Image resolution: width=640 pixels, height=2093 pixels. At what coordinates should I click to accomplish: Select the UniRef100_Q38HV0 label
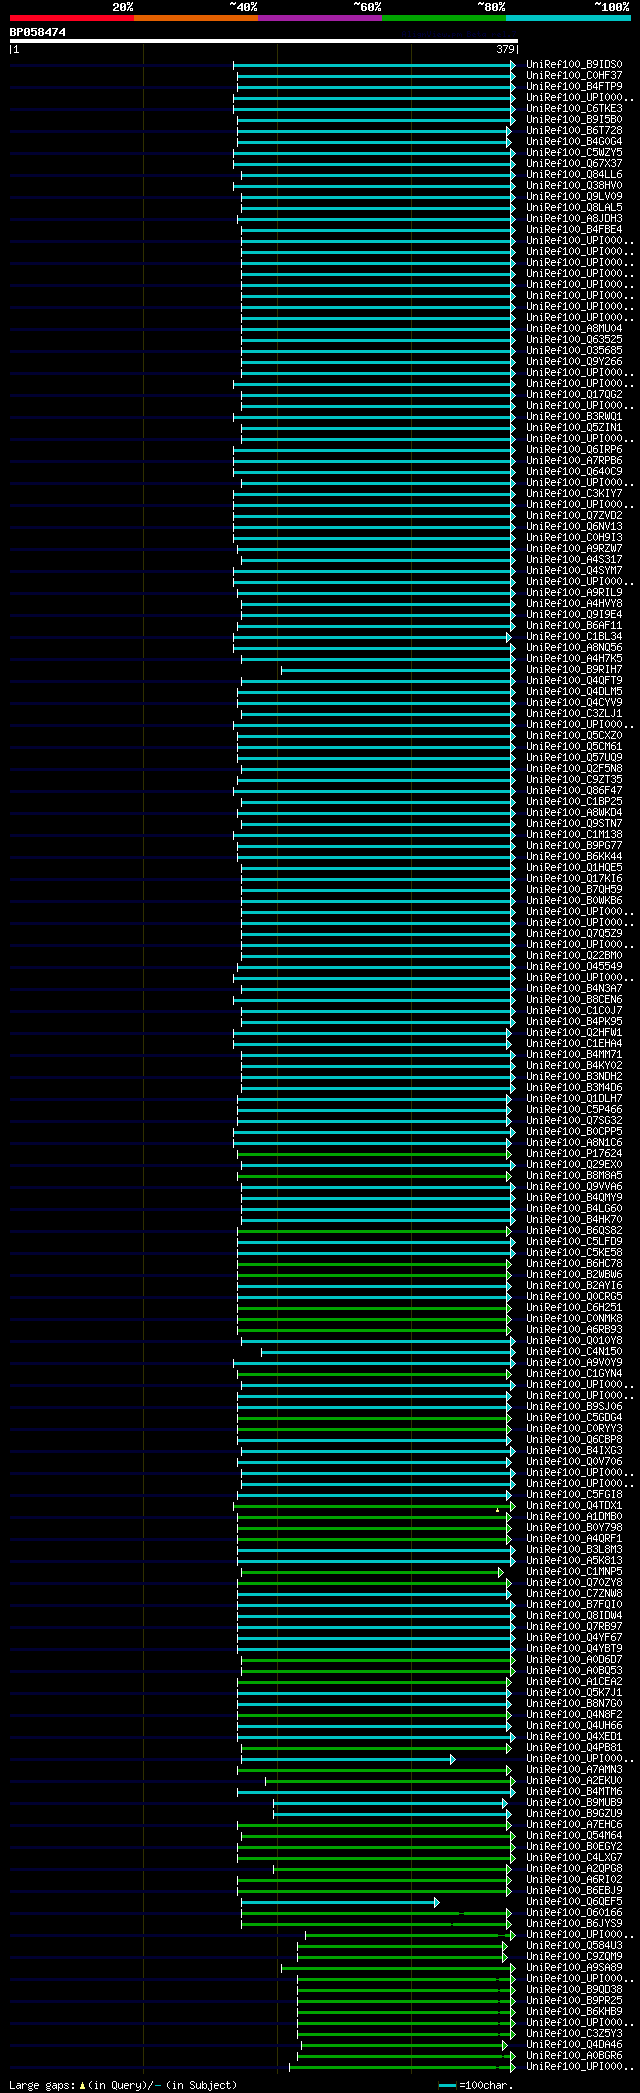(x=574, y=185)
